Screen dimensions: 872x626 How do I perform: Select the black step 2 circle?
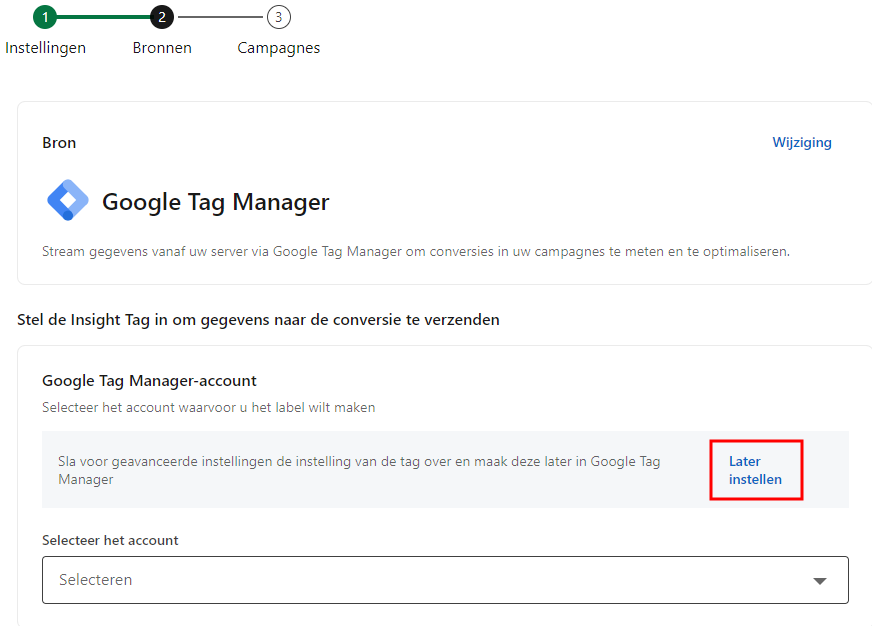[x=162, y=17]
